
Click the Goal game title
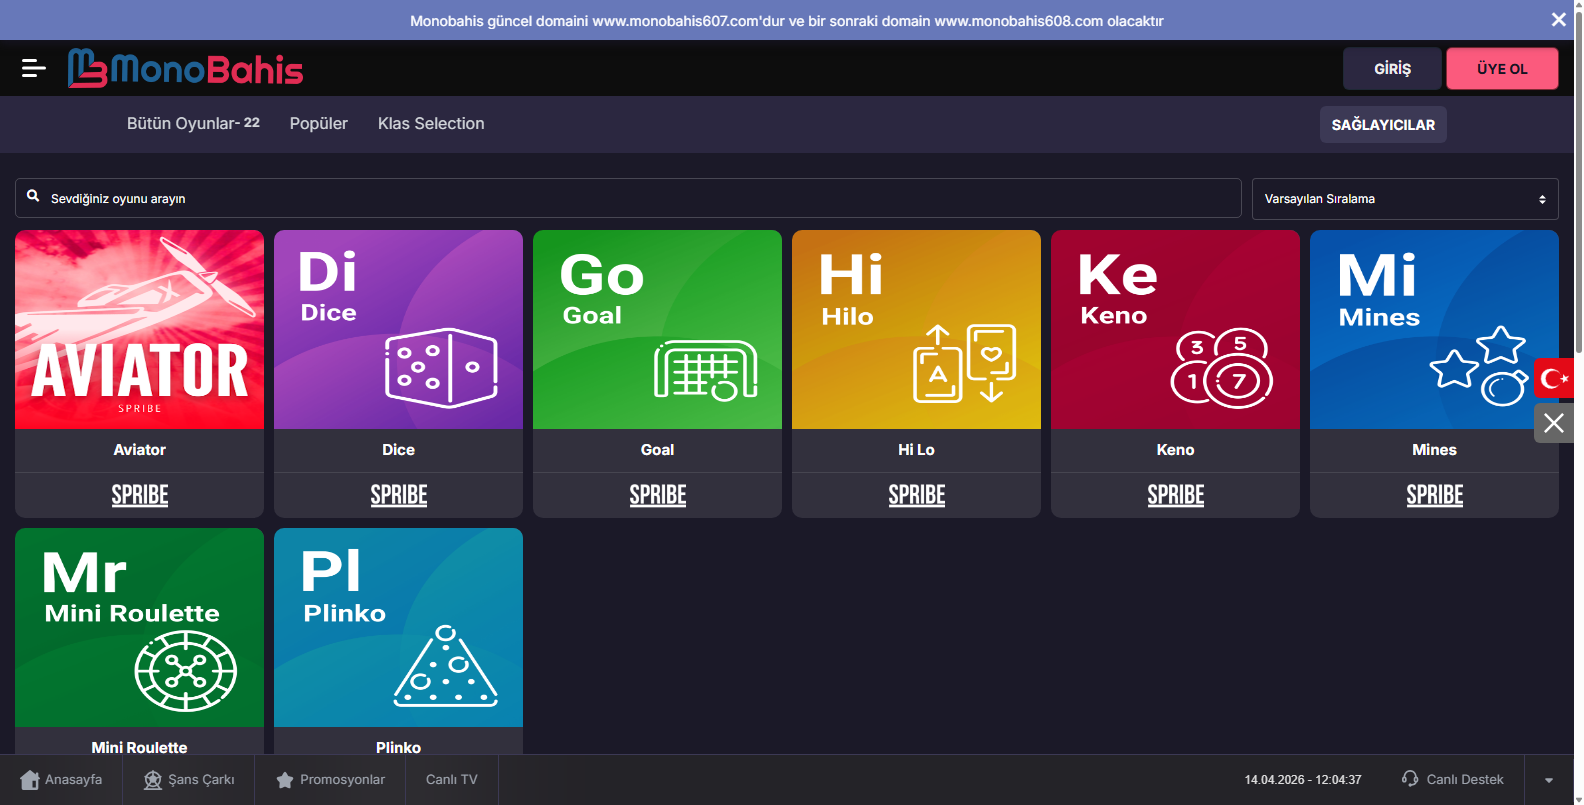click(x=657, y=450)
